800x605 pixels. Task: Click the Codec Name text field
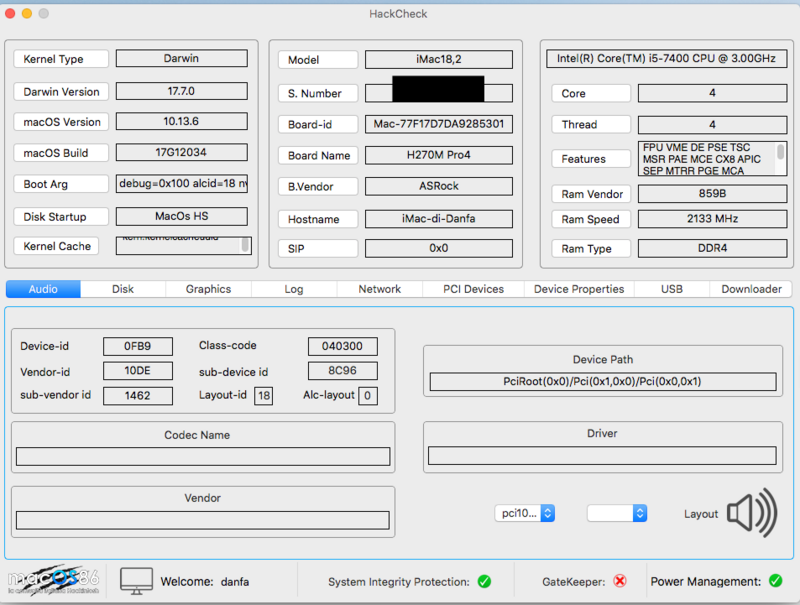pos(203,456)
